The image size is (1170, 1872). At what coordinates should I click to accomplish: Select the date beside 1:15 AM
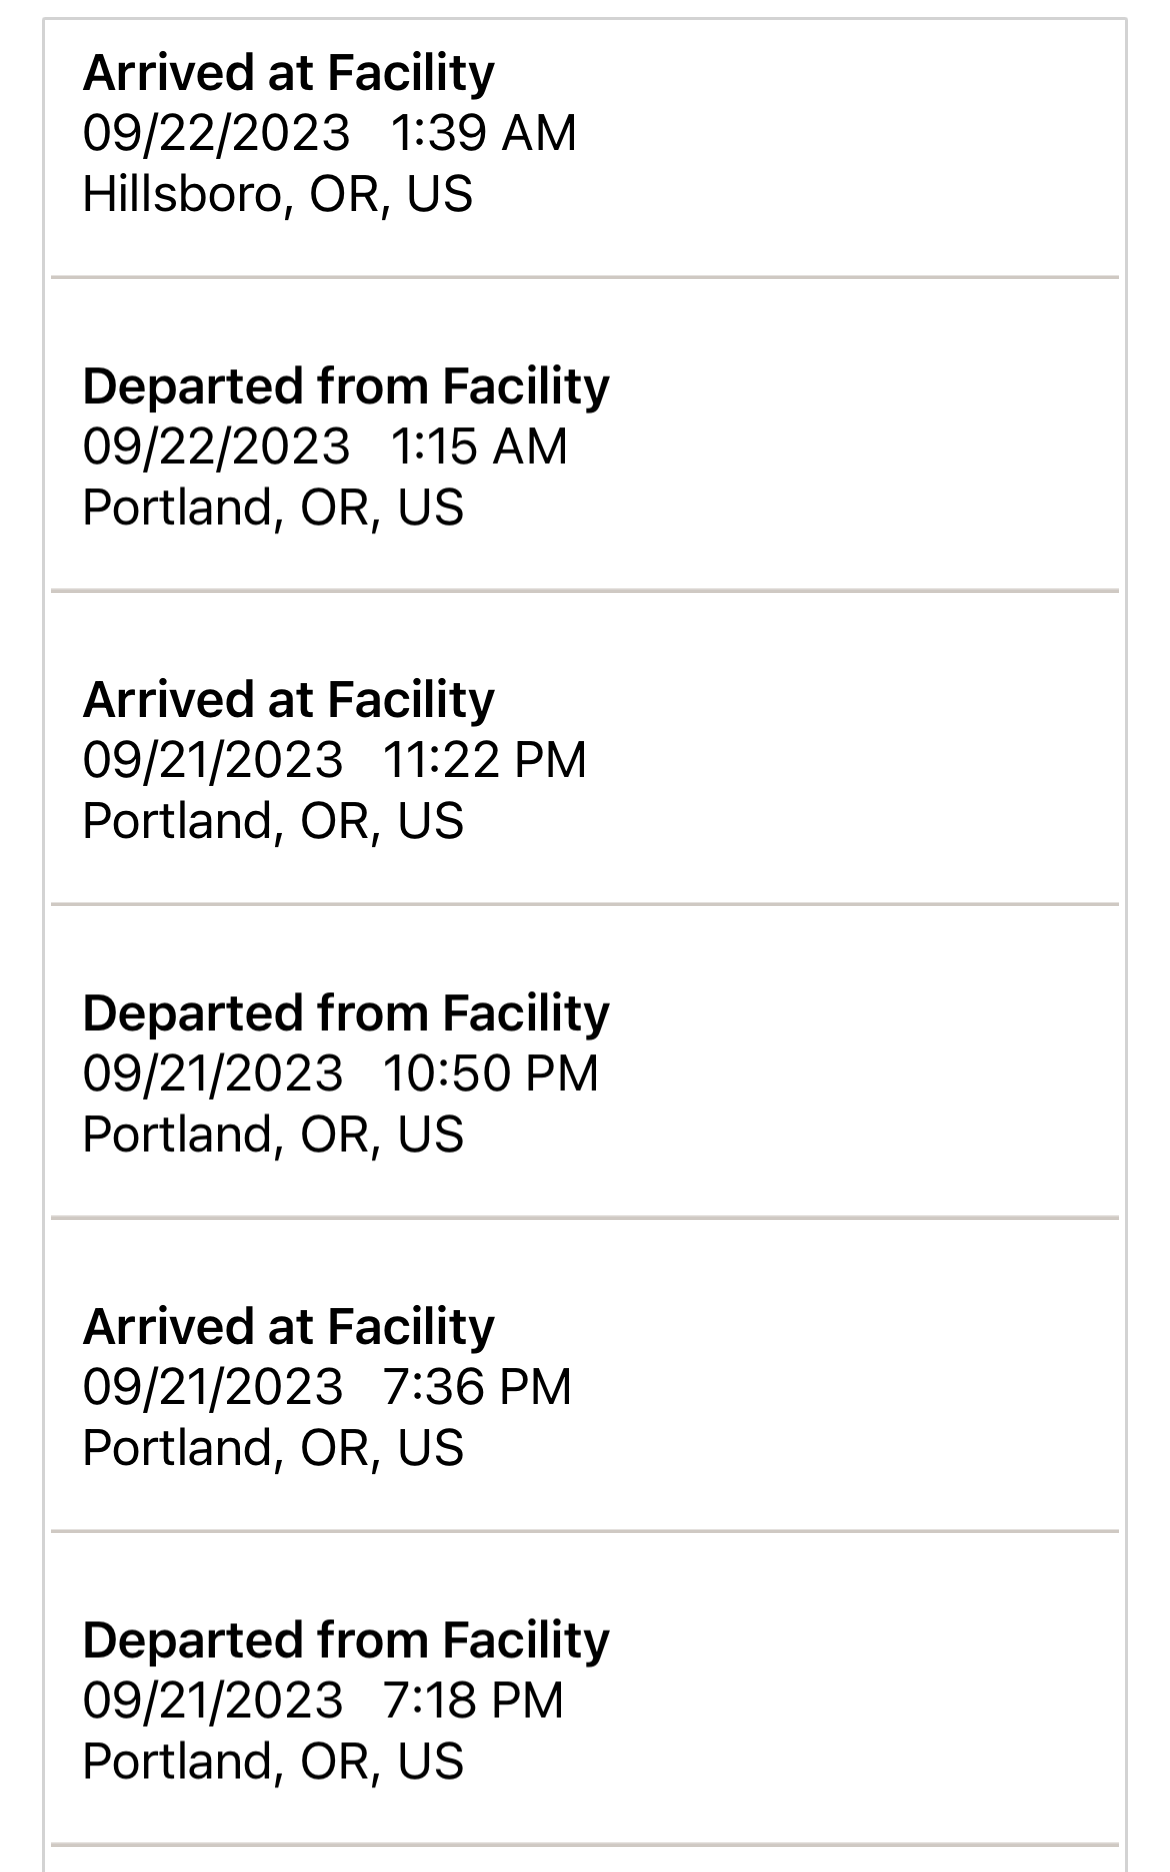216,446
